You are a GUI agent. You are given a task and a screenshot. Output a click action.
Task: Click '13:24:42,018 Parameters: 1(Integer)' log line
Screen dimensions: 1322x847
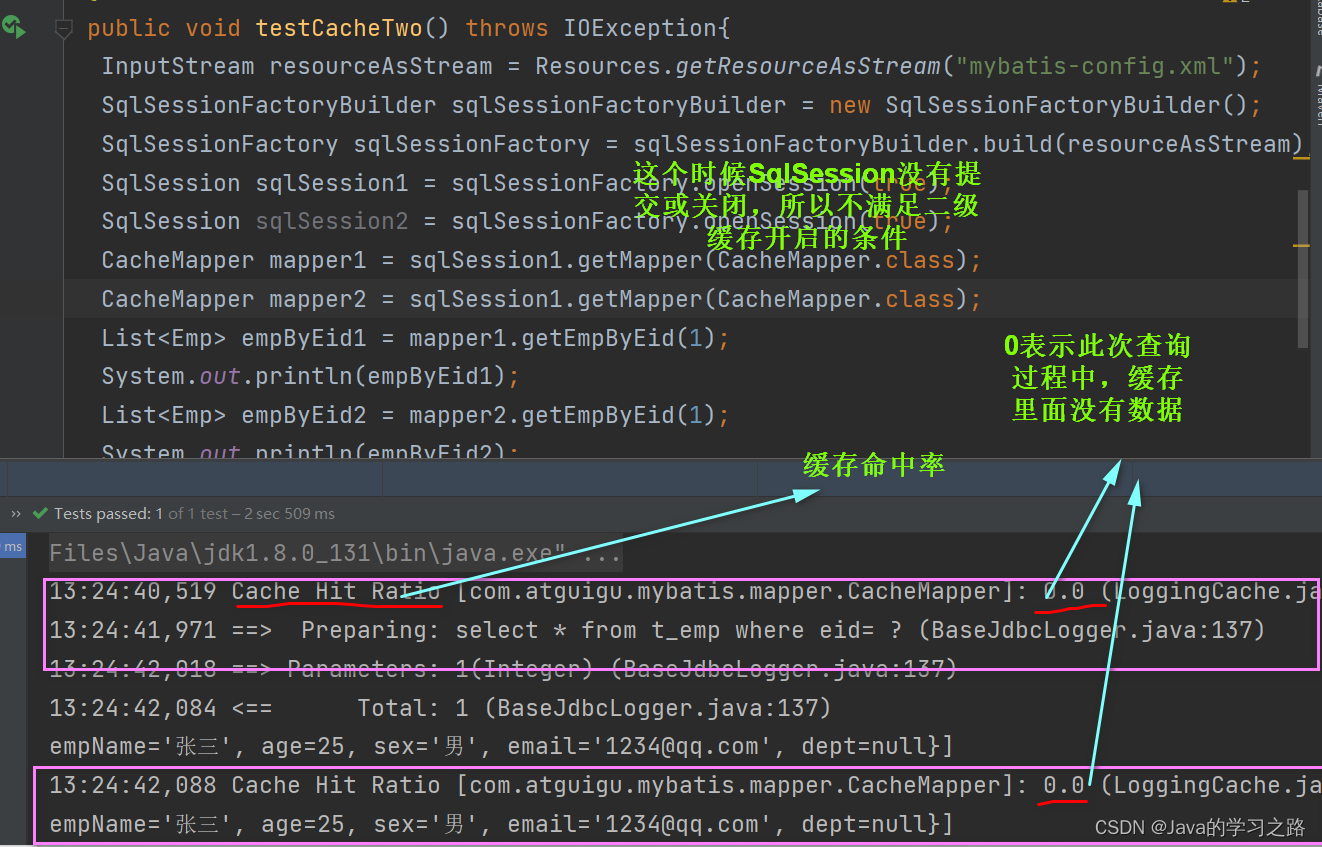click(x=504, y=669)
